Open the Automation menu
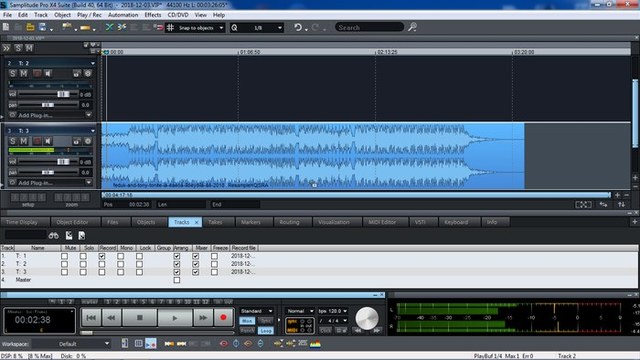This screenshot has height=360, width=640. [x=123, y=15]
